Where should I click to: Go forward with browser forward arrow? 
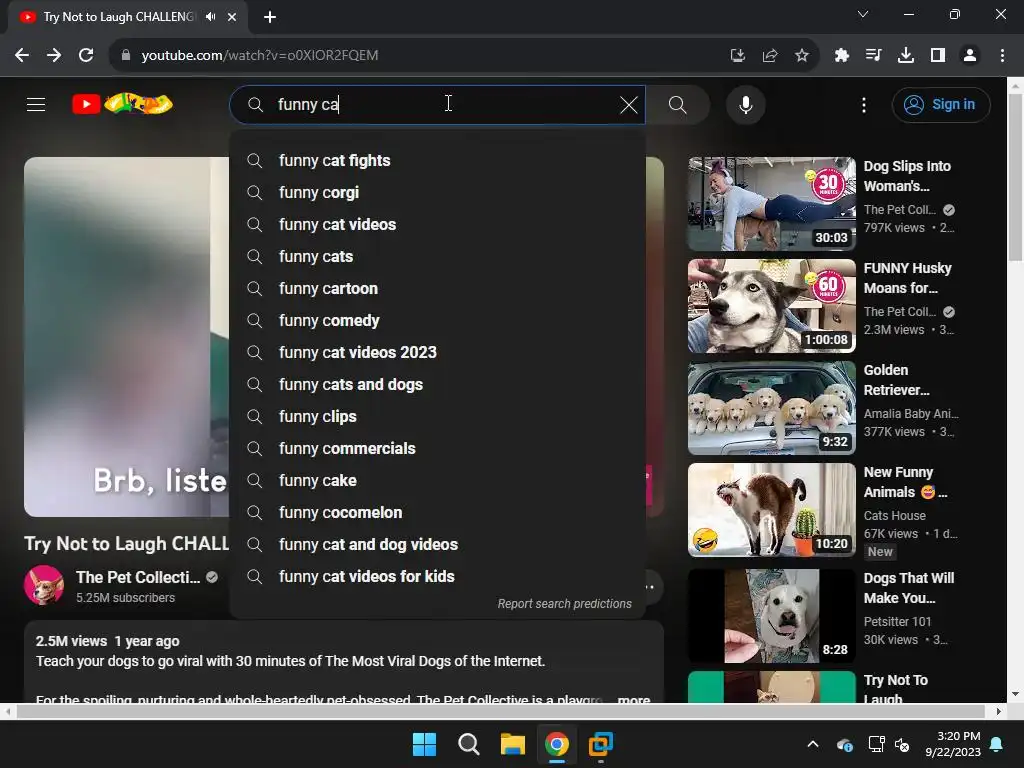point(54,56)
